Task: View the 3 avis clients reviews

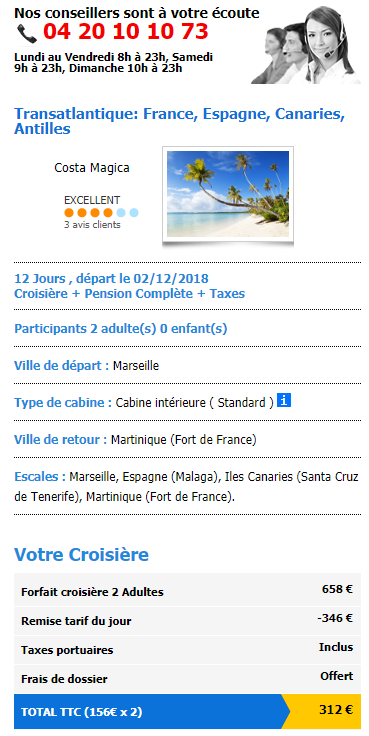Action: pyautogui.click(x=92, y=225)
